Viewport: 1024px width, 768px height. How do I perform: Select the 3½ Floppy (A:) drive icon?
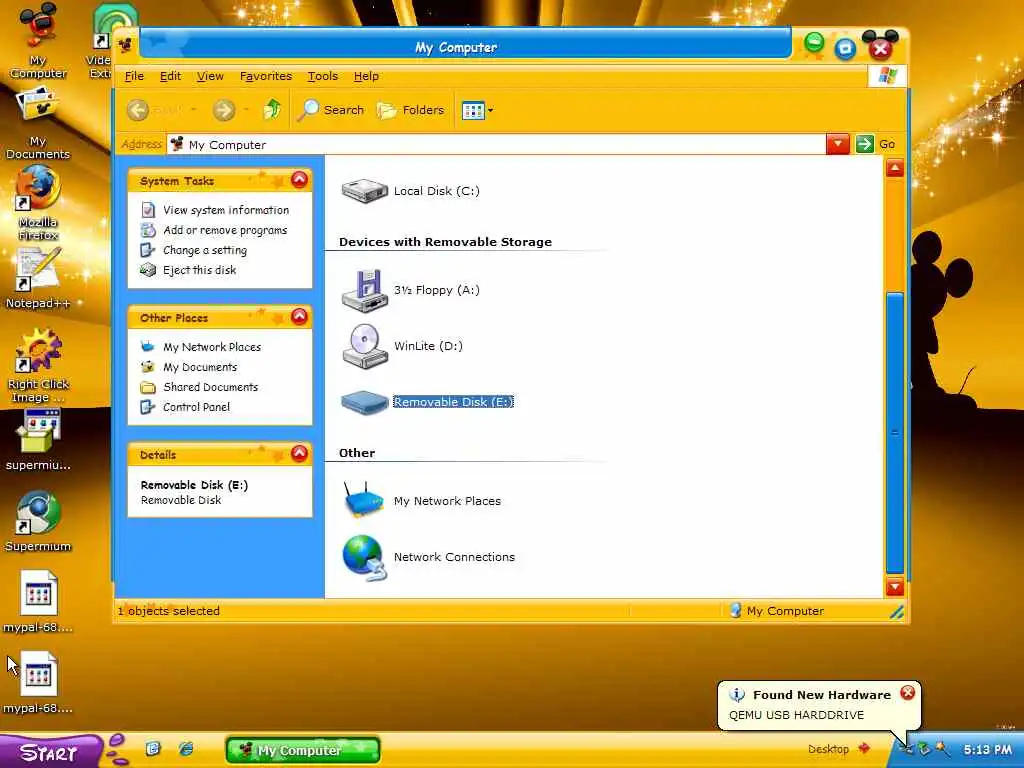coord(364,290)
